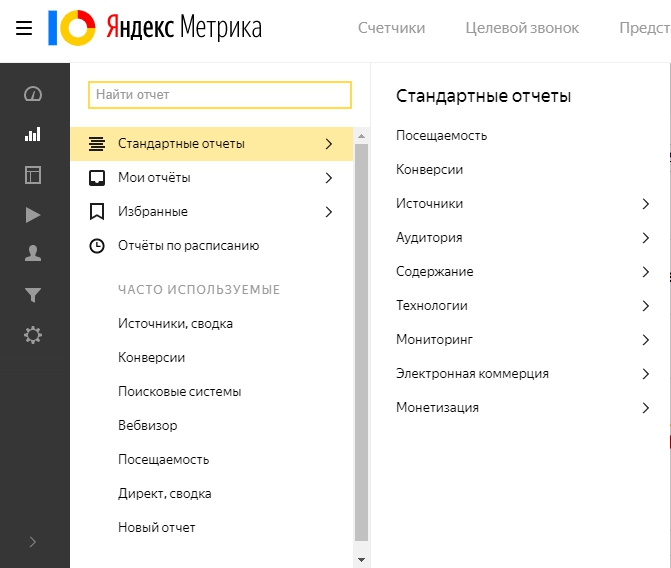
Task: Click the Yandex Metrica logo
Action: (x=155, y=28)
